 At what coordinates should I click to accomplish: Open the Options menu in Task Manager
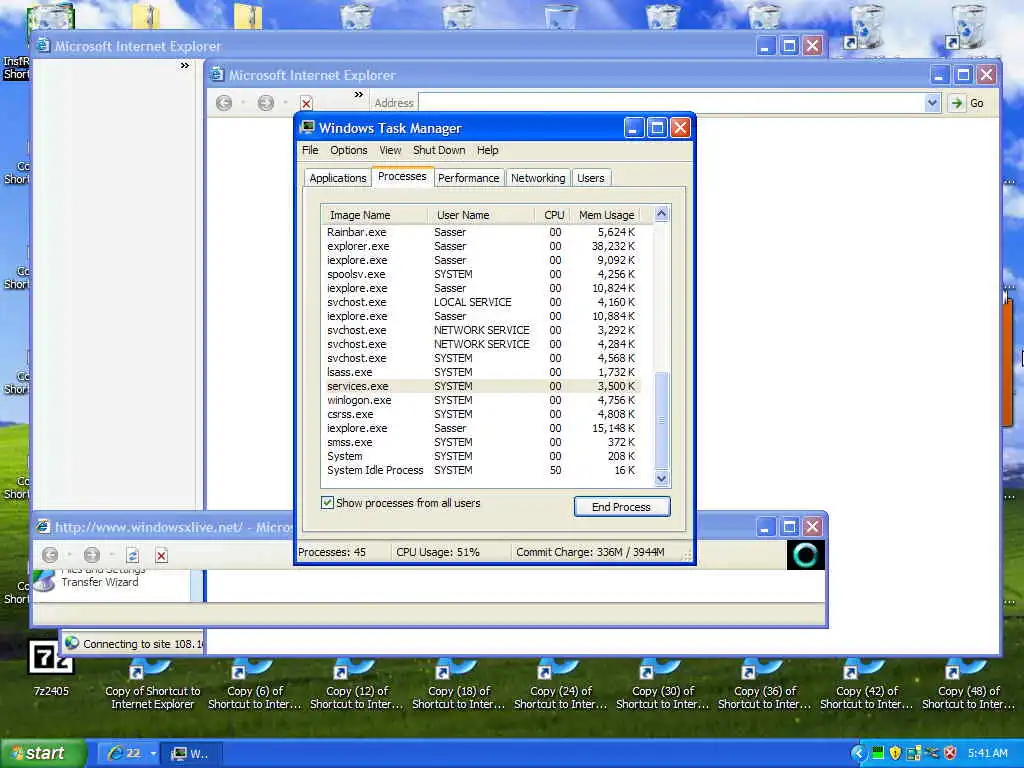(349, 150)
